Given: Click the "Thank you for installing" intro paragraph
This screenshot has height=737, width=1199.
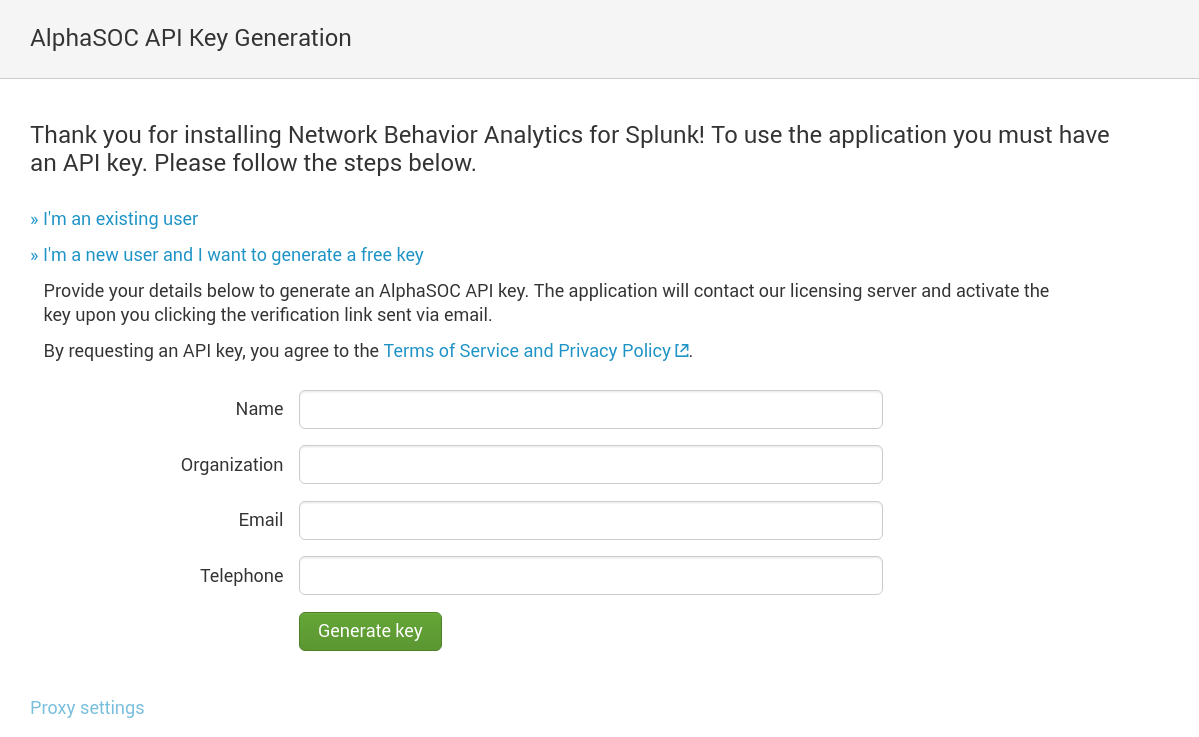Looking at the screenshot, I should [x=570, y=148].
